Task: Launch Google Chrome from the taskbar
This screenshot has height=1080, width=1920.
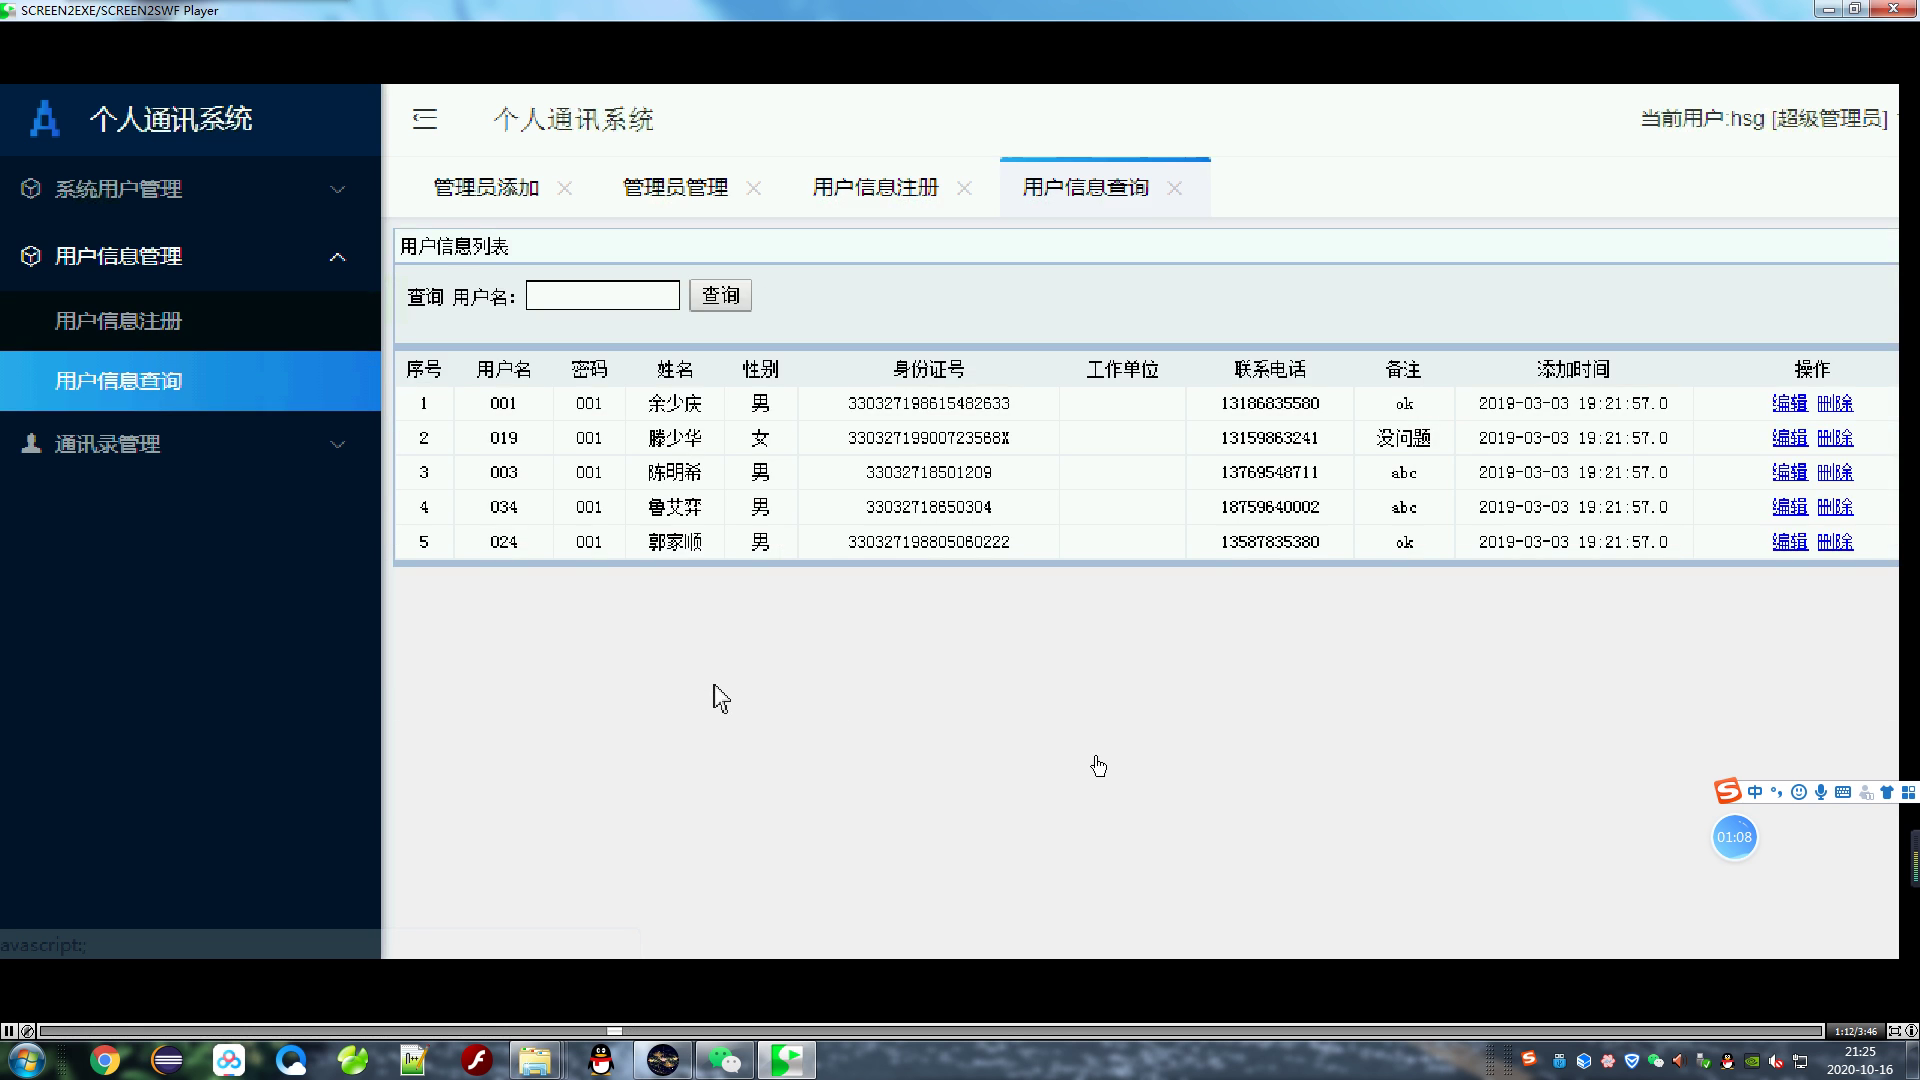Action: click(105, 1060)
